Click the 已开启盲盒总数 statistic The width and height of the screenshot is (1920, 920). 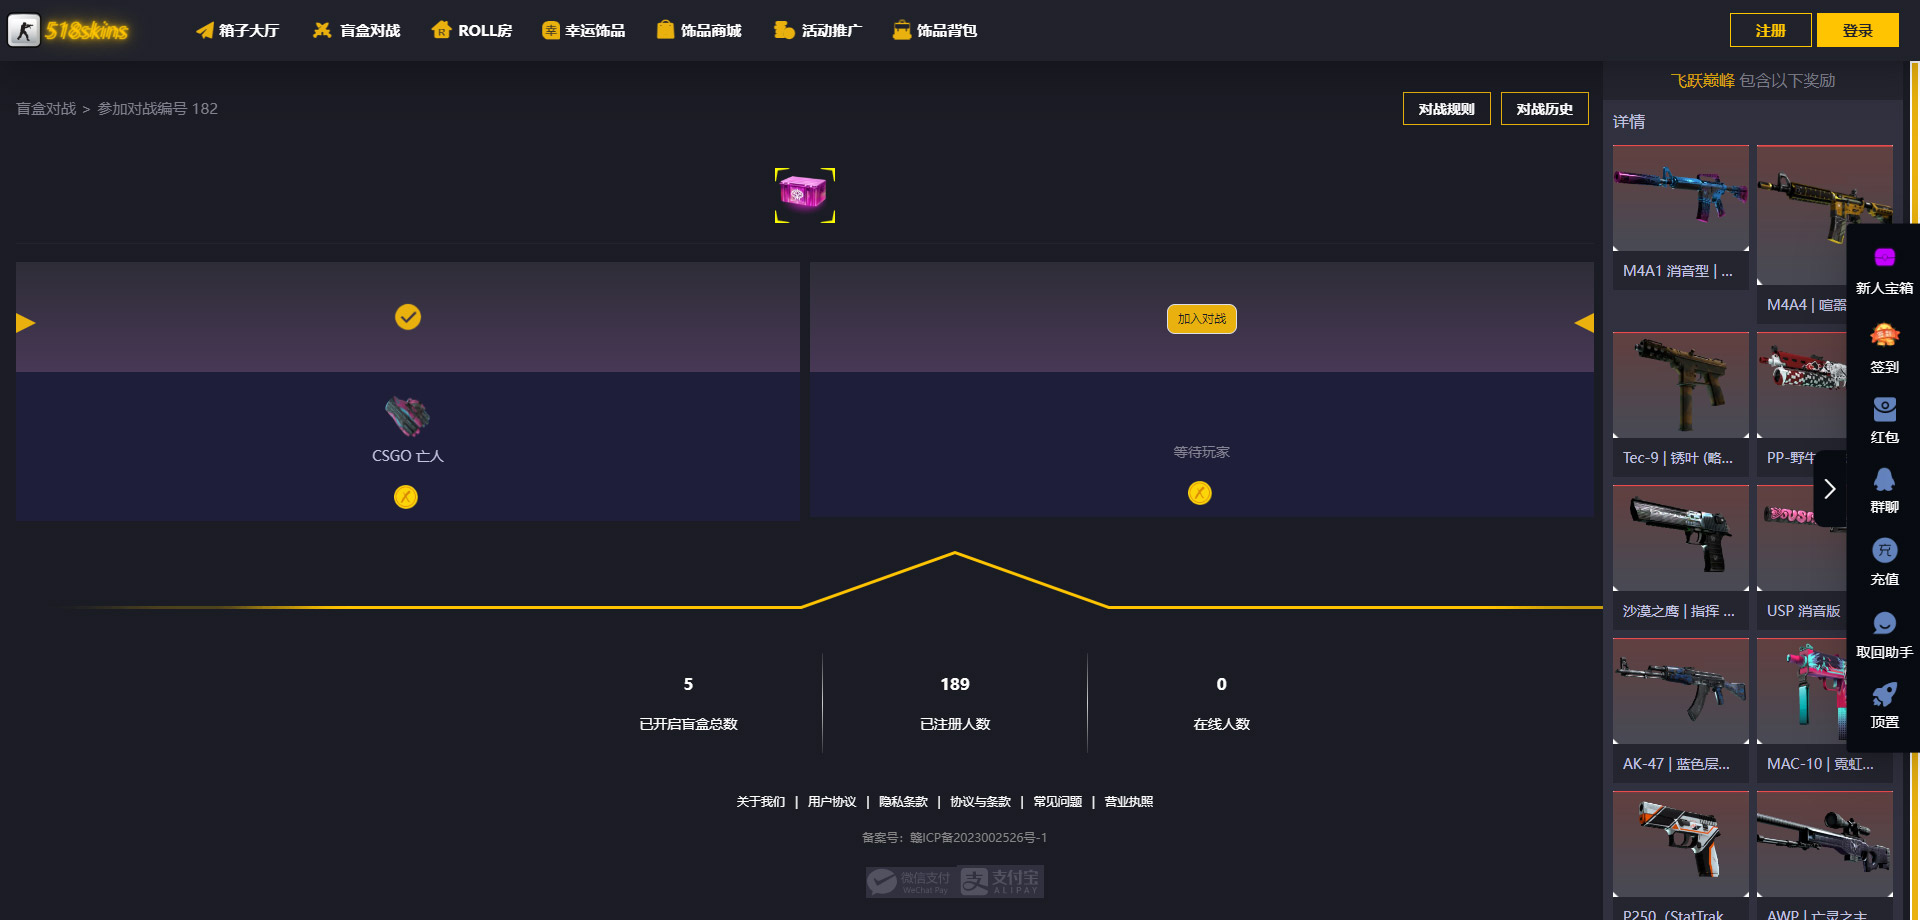click(688, 703)
